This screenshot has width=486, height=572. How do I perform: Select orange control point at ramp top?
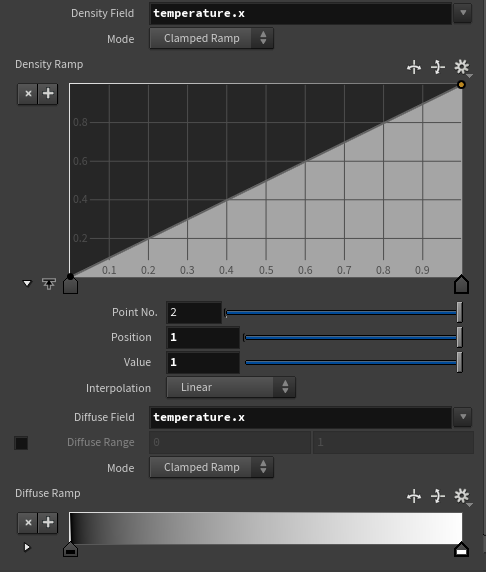pos(461,85)
